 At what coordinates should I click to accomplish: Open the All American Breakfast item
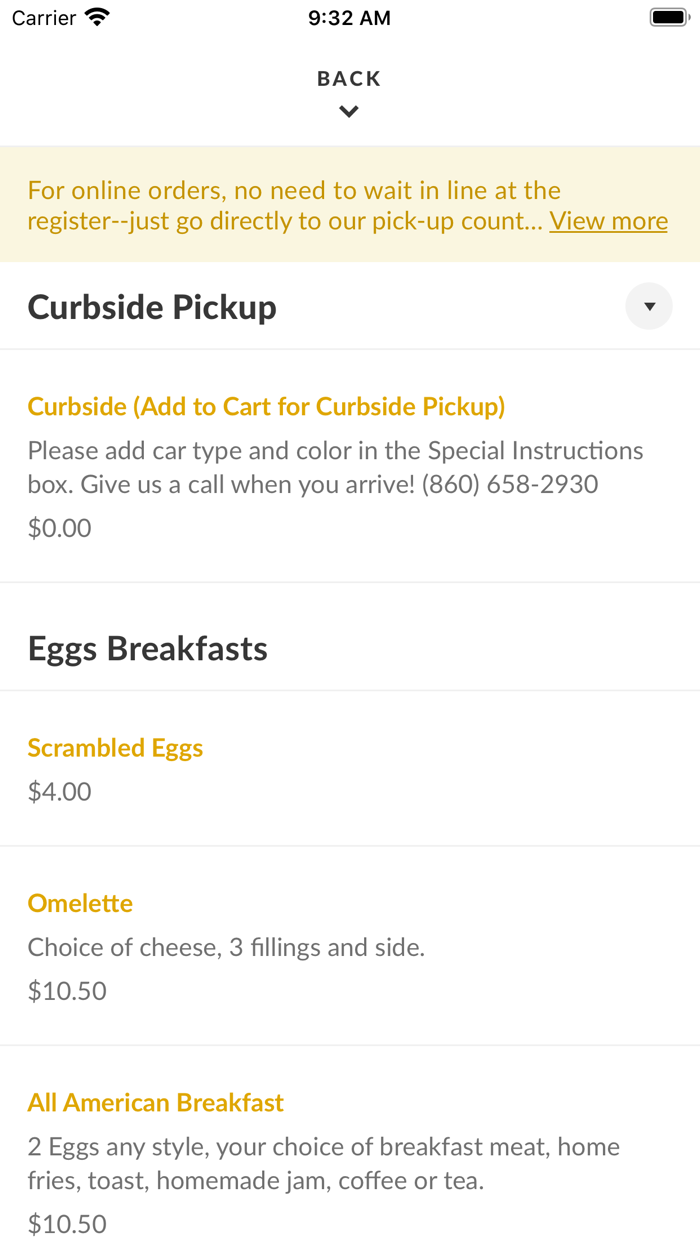(x=155, y=1103)
